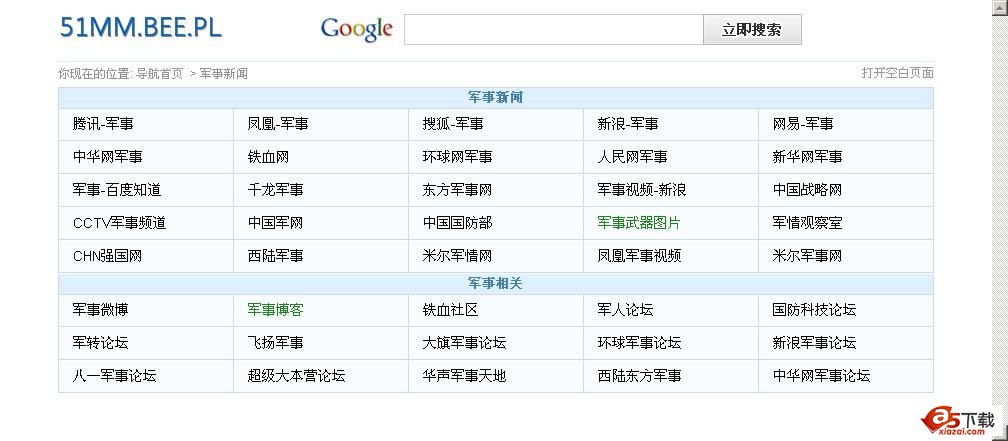Select 千龙军事 link
Viewport: 1008px width, 441px height.
click(275, 190)
